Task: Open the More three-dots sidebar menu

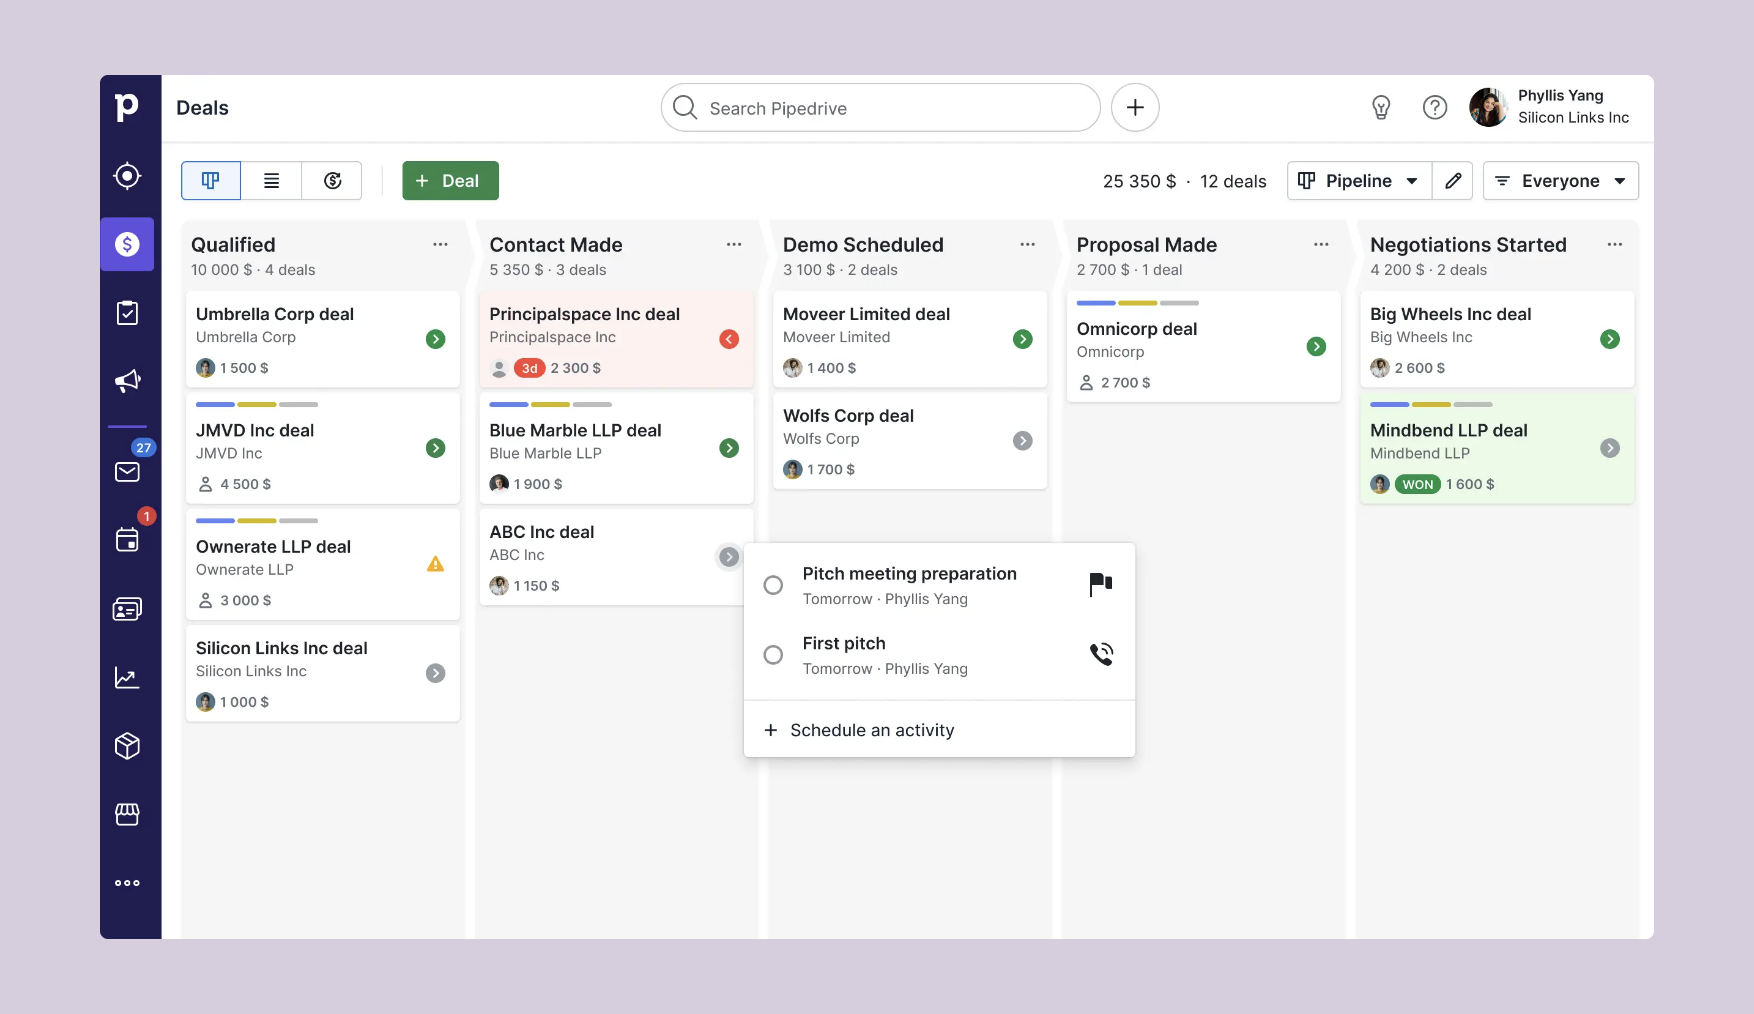Action: 127,883
